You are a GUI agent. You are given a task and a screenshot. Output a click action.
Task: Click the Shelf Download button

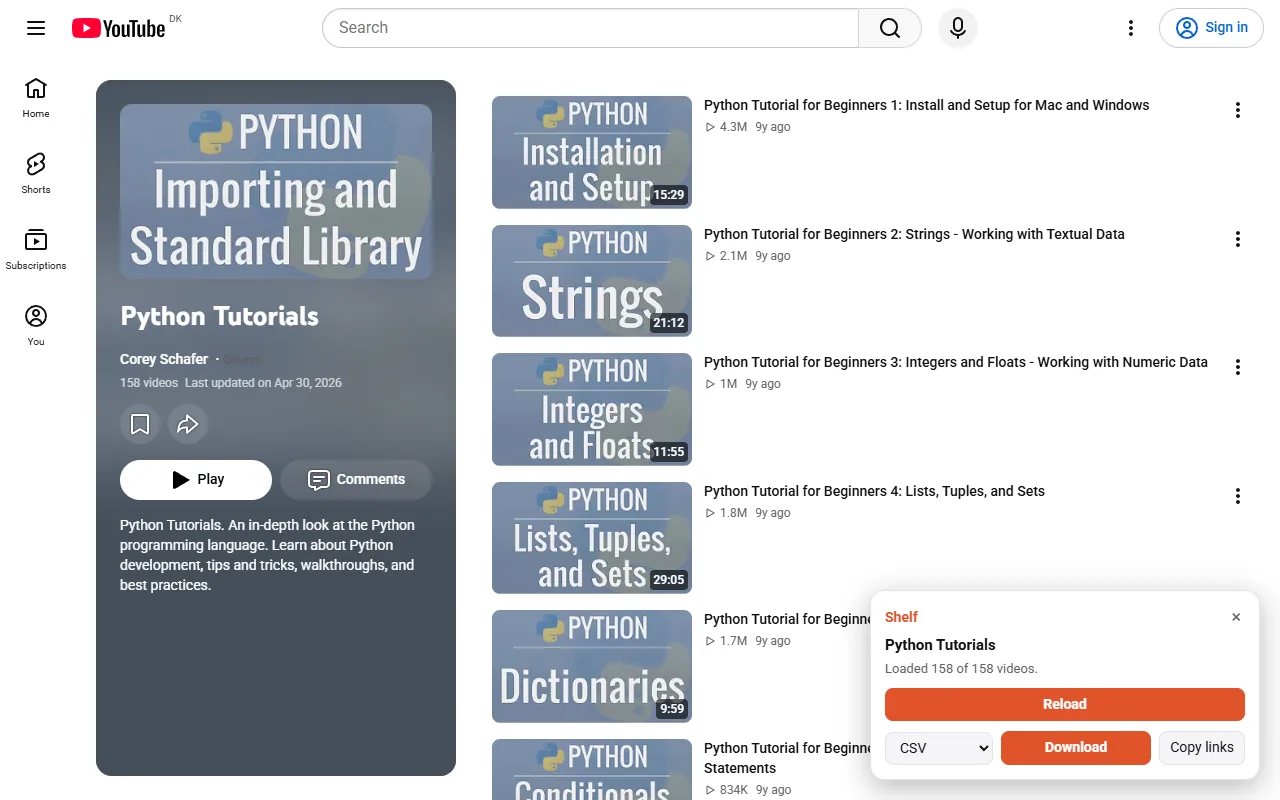coord(1076,748)
